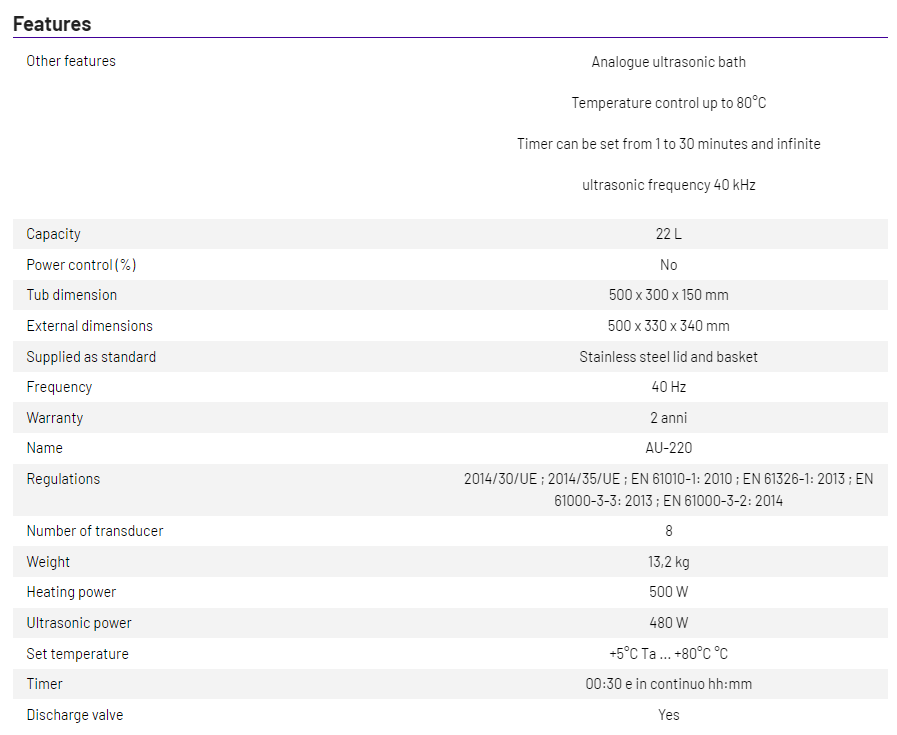
Task: Click the 'External dimensions' row label
Action: [x=89, y=326]
